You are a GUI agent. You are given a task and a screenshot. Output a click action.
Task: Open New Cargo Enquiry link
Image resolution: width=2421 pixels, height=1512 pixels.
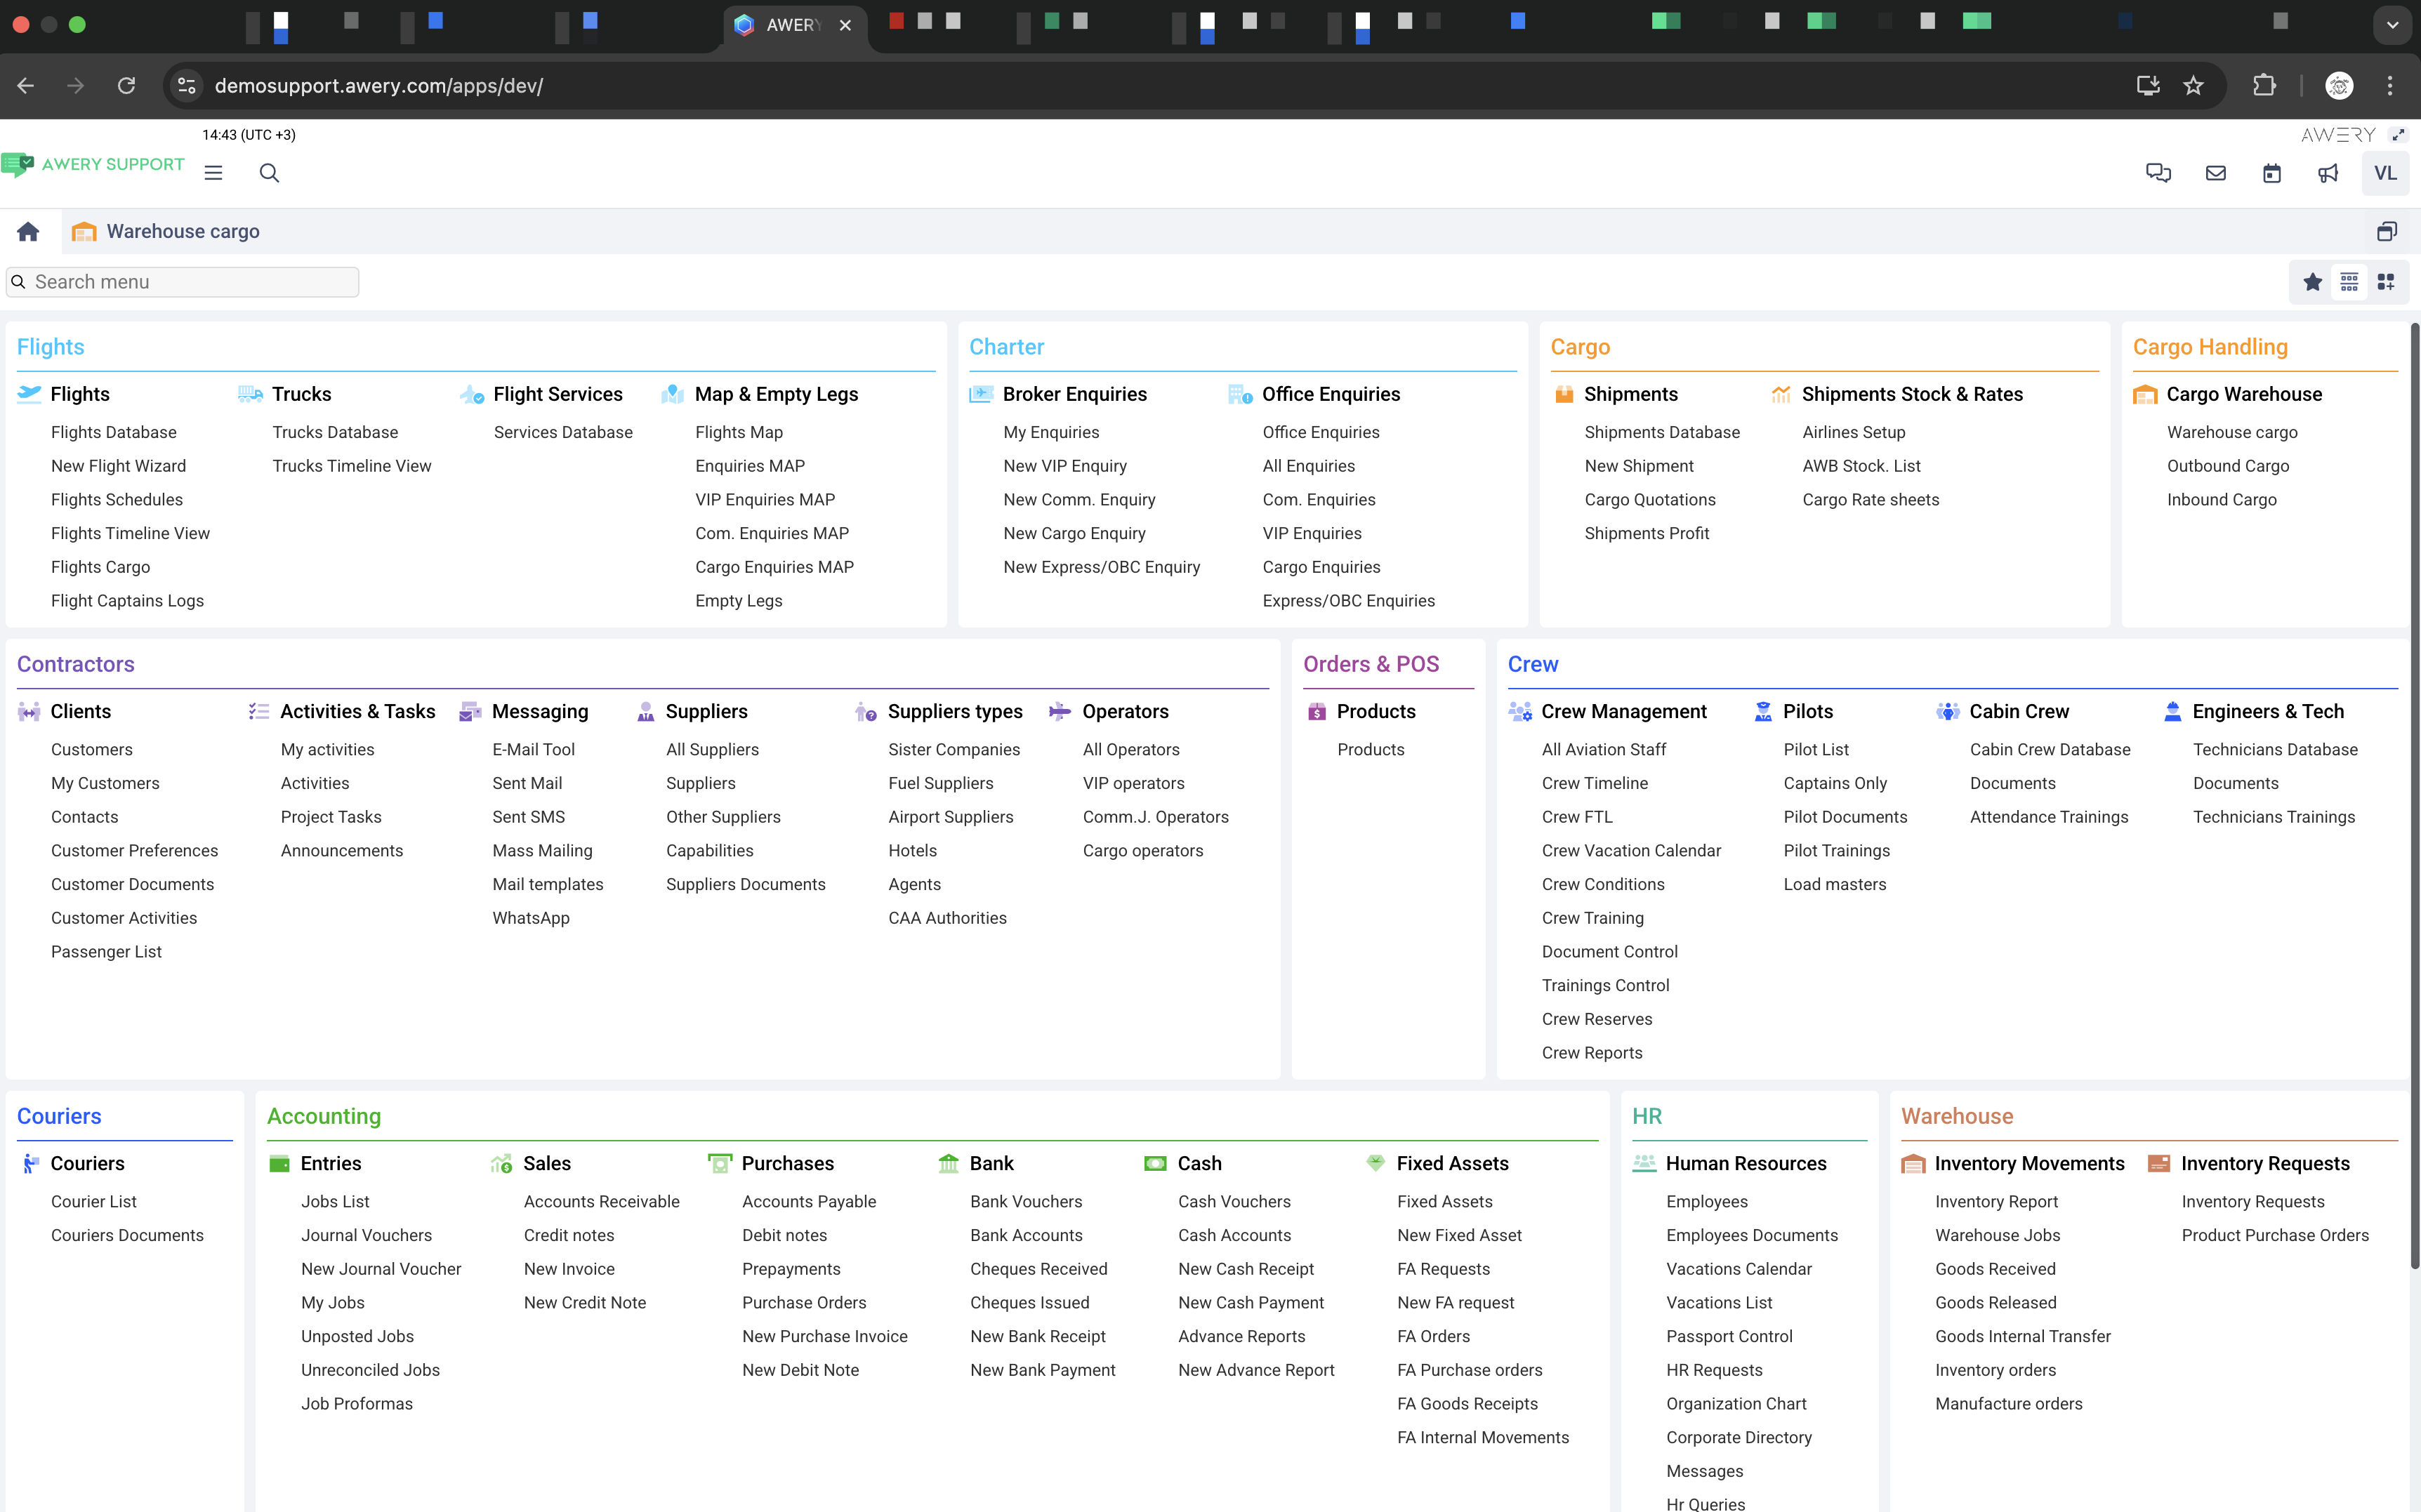click(x=1074, y=533)
